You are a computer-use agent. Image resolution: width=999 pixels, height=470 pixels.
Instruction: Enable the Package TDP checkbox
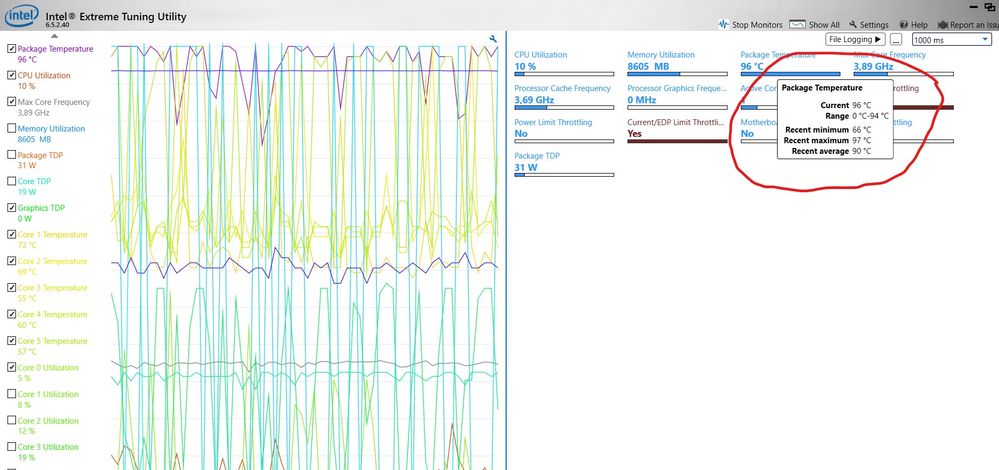click(x=11, y=155)
